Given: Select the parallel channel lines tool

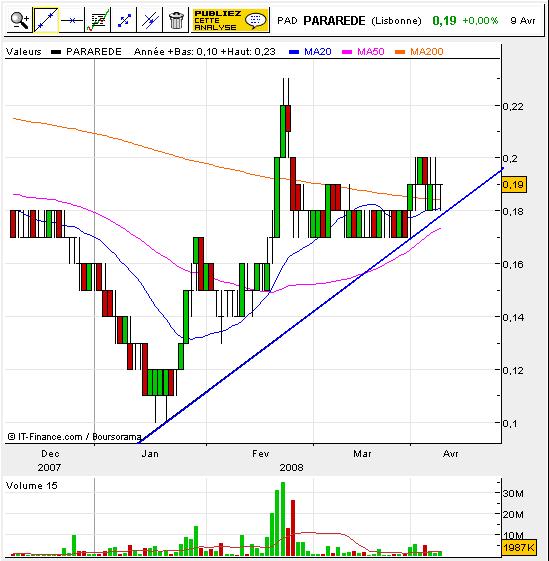Looking at the screenshot, I should (x=150, y=21).
